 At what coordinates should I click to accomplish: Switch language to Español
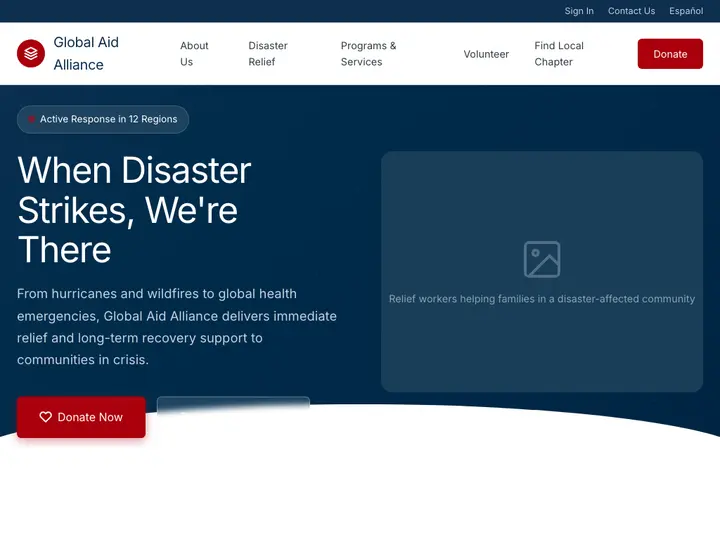(x=686, y=11)
